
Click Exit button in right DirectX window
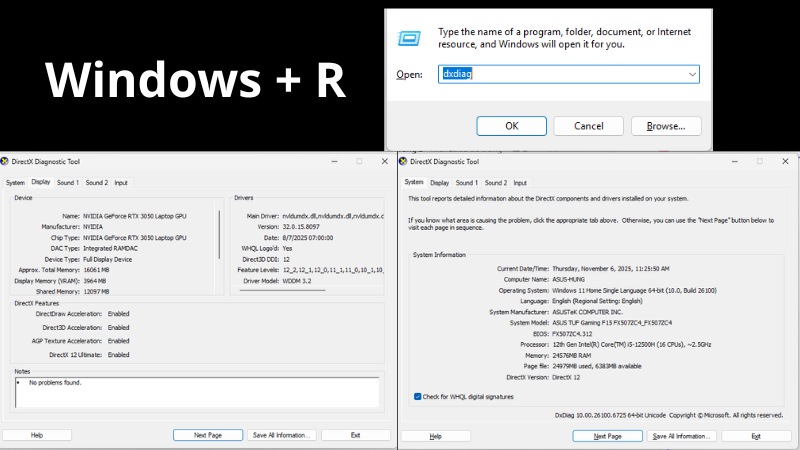pos(756,436)
